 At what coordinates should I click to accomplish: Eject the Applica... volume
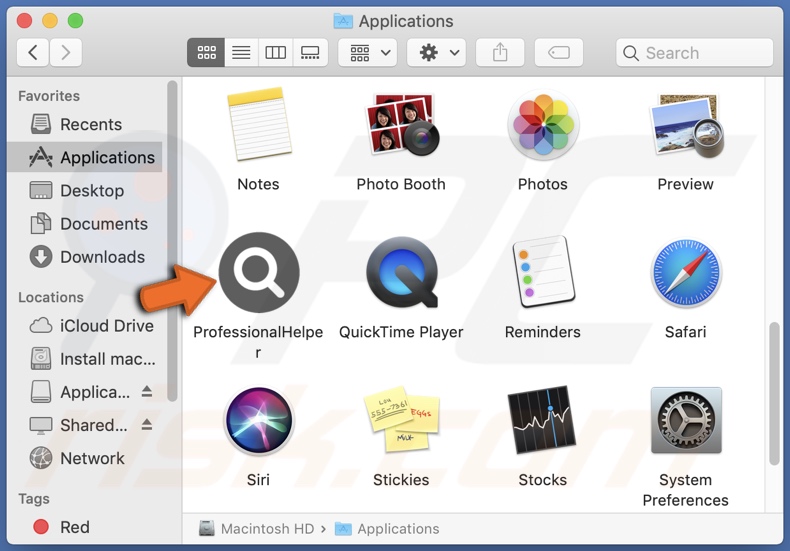coord(147,391)
